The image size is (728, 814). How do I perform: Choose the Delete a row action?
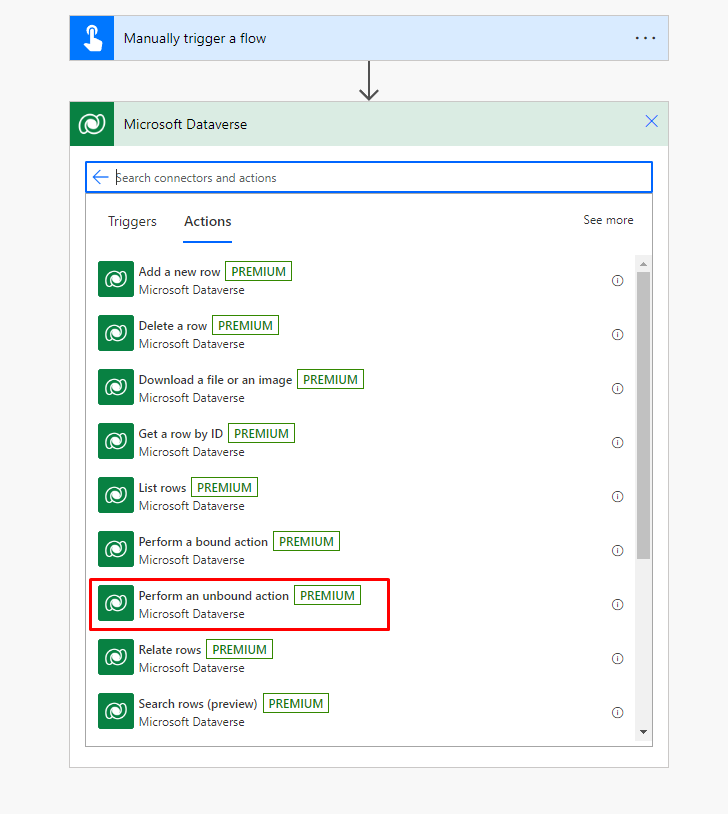(x=173, y=325)
